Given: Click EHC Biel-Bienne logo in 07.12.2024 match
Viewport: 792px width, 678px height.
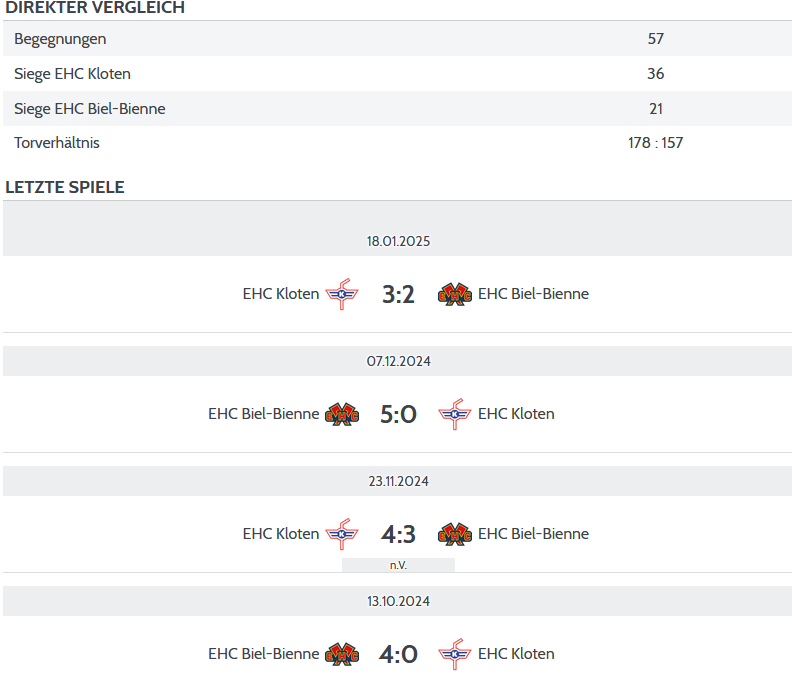Looking at the screenshot, I should click(x=341, y=414).
